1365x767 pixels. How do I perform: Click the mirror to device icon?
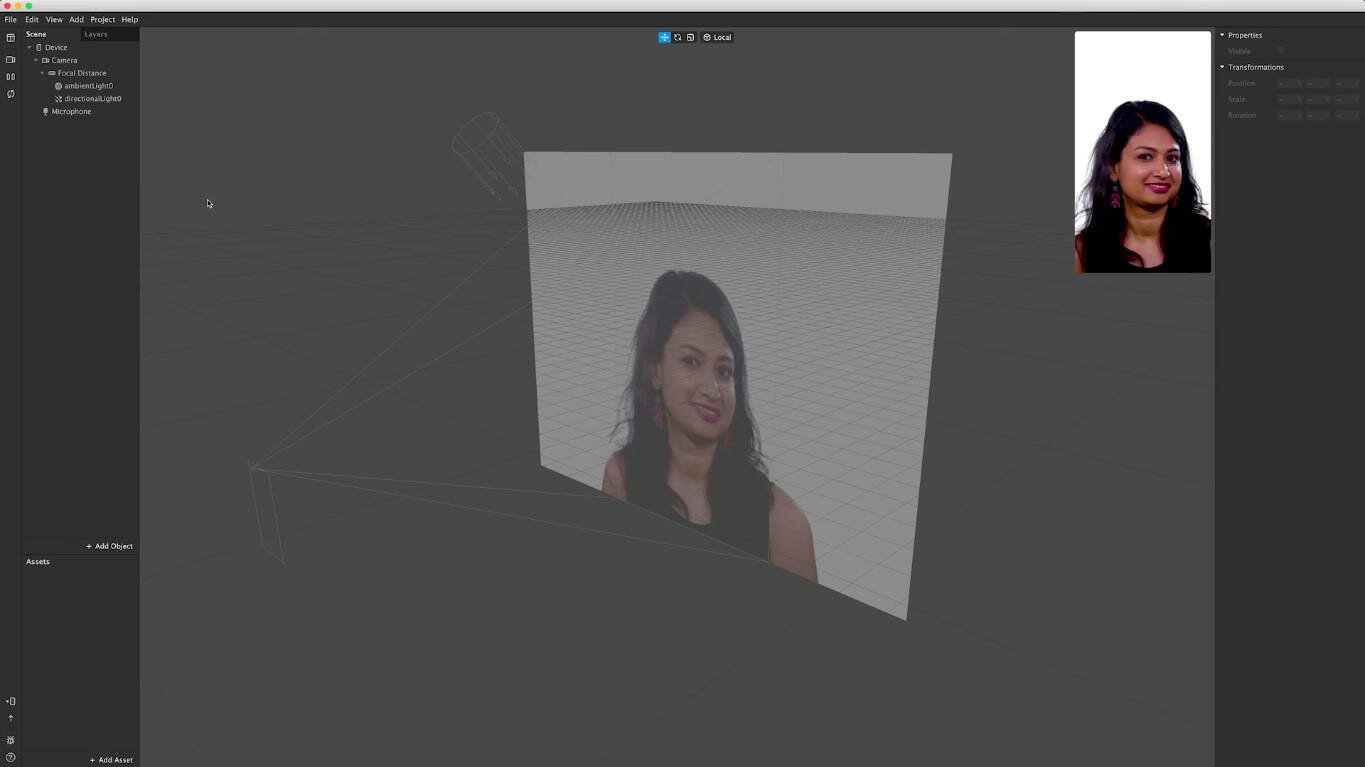pos(11,701)
